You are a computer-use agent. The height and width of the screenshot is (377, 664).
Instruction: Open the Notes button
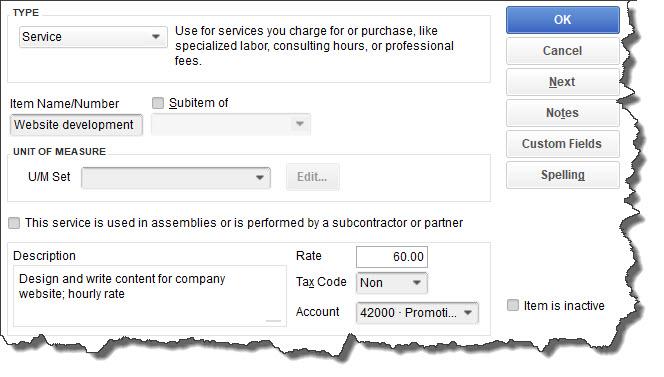562,113
